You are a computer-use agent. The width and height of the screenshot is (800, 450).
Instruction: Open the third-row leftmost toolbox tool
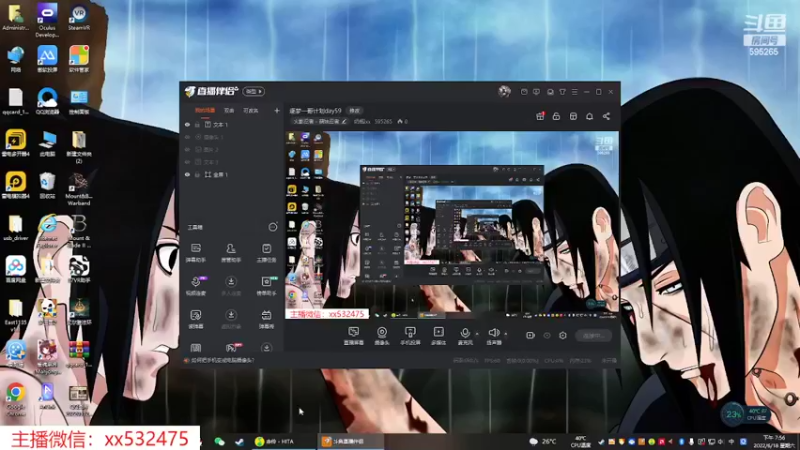pyautogui.click(x=196, y=319)
